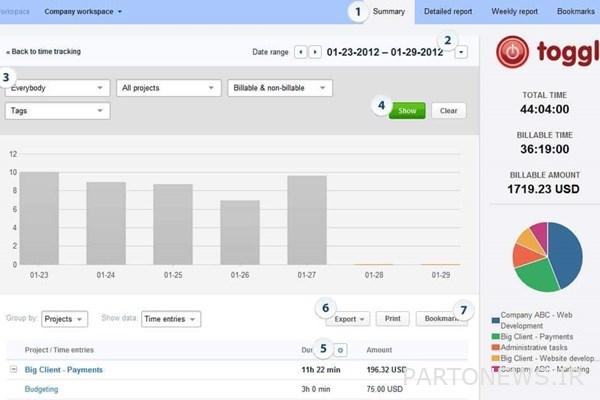The width and height of the screenshot is (600, 400).
Task: Click the Clear filters button
Action: [x=449, y=111]
